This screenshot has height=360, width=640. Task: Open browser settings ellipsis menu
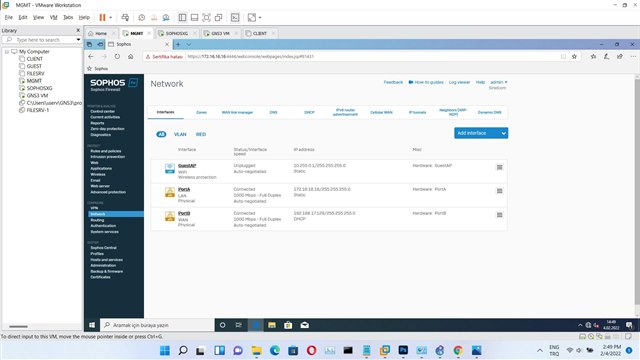[633, 56]
